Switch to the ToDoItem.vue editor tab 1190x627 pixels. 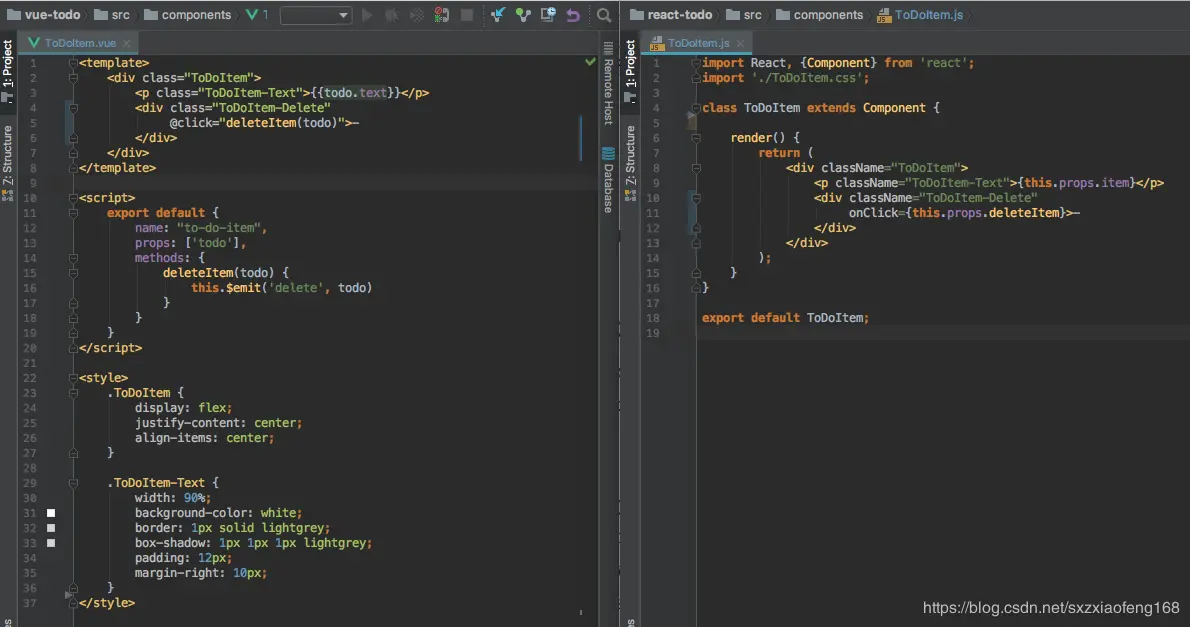80,43
